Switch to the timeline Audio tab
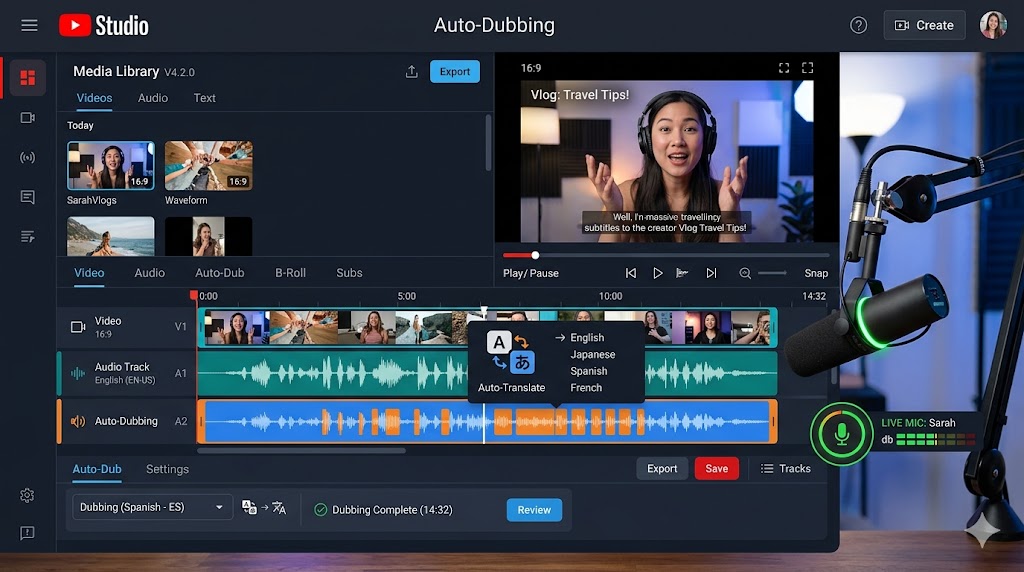 click(150, 273)
